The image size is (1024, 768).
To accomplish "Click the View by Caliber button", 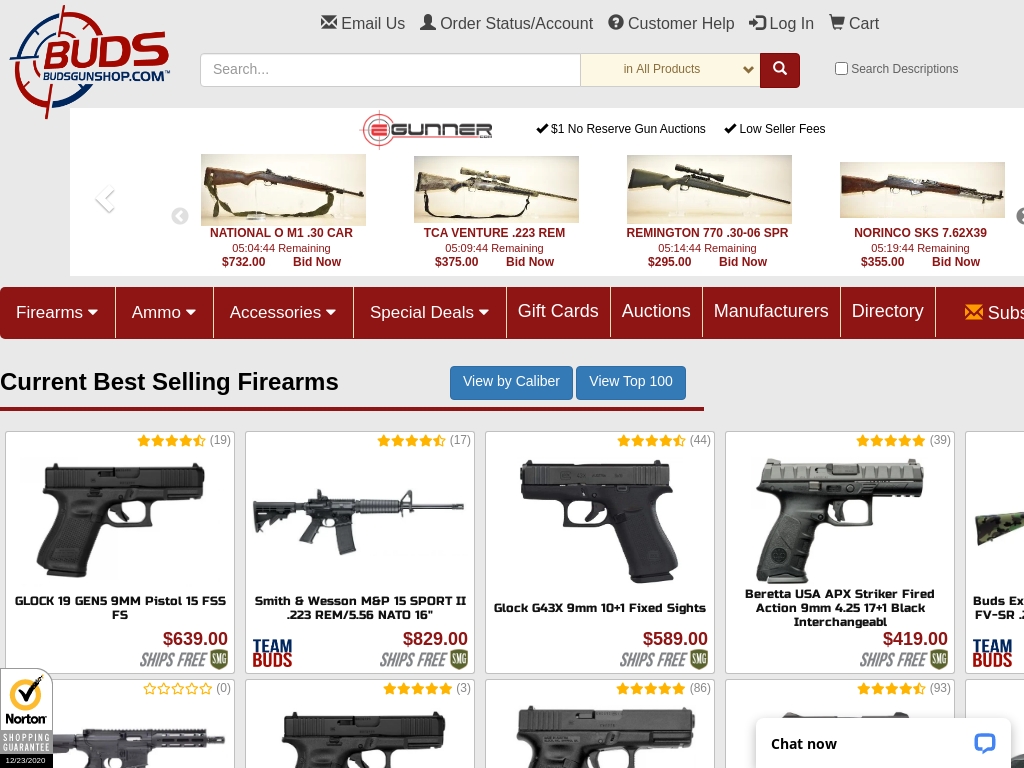I will pyautogui.click(x=511, y=382).
